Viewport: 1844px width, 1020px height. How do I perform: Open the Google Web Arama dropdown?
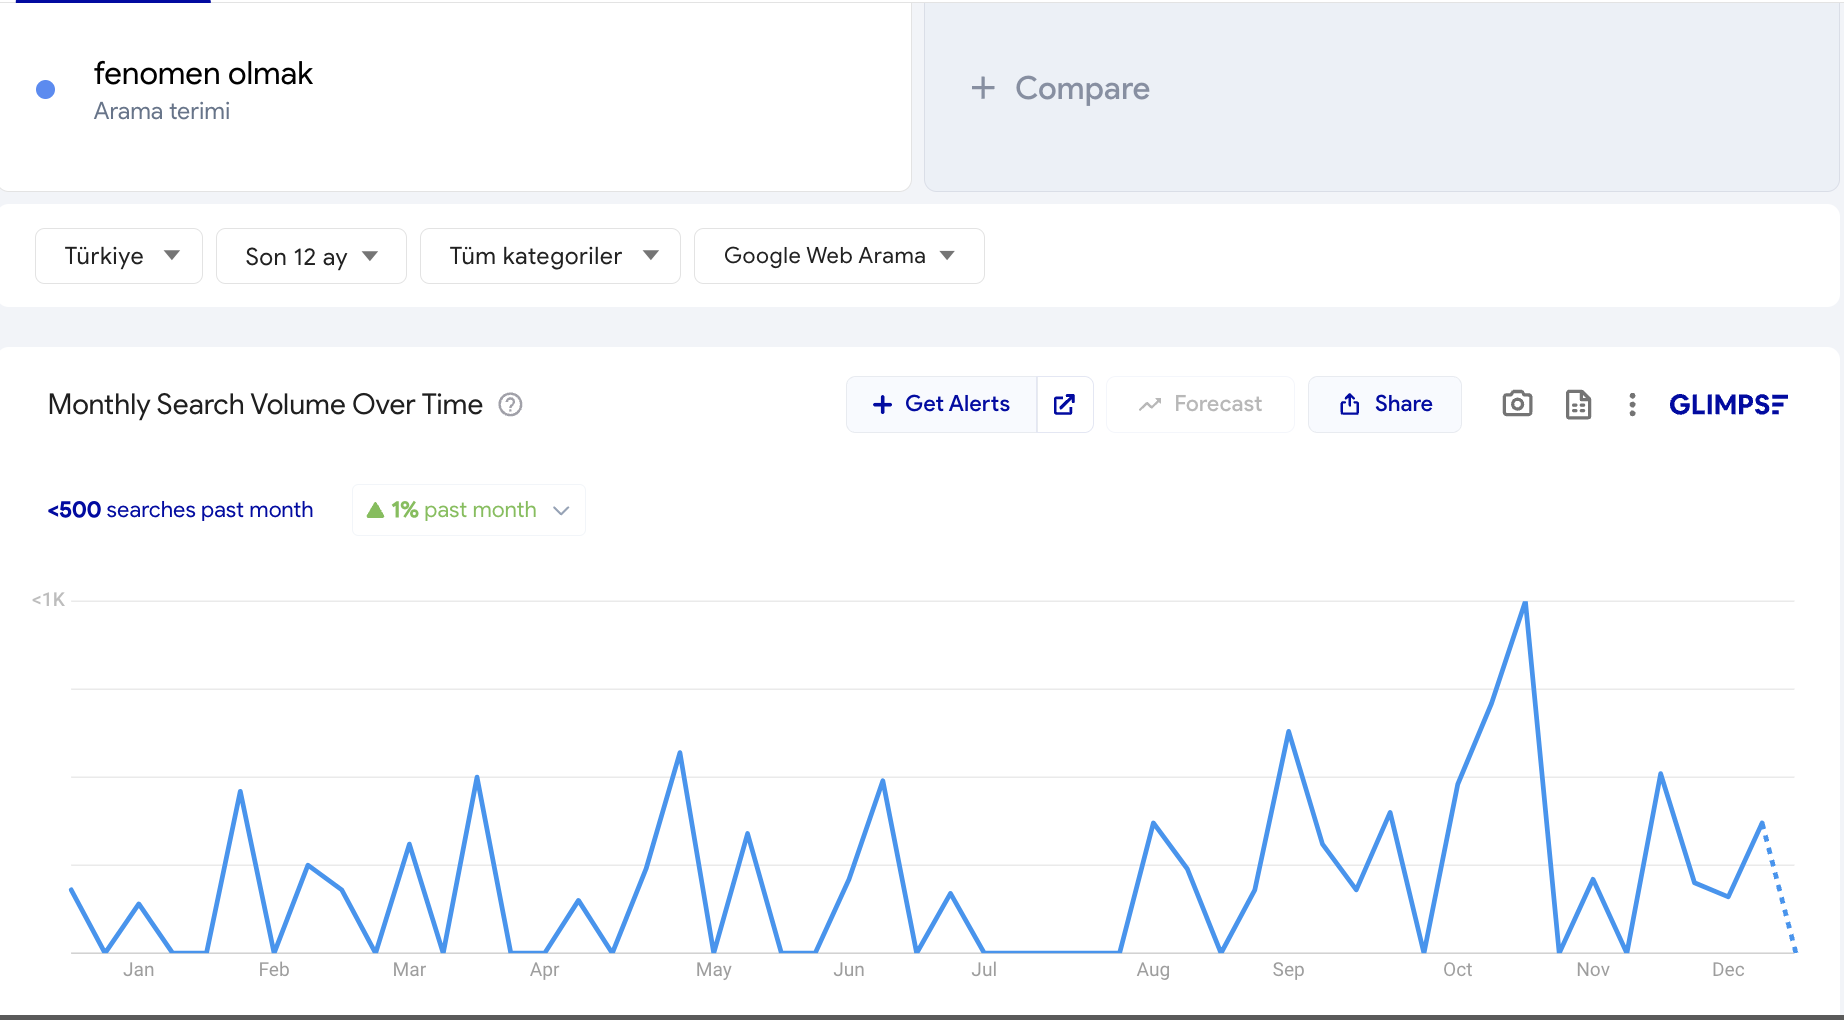pos(838,256)
